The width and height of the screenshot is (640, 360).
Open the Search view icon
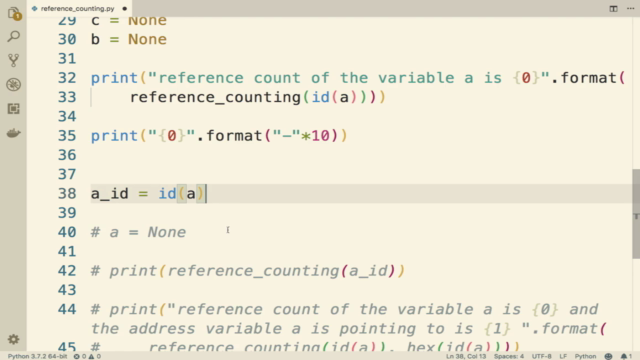tap(13, 37)
